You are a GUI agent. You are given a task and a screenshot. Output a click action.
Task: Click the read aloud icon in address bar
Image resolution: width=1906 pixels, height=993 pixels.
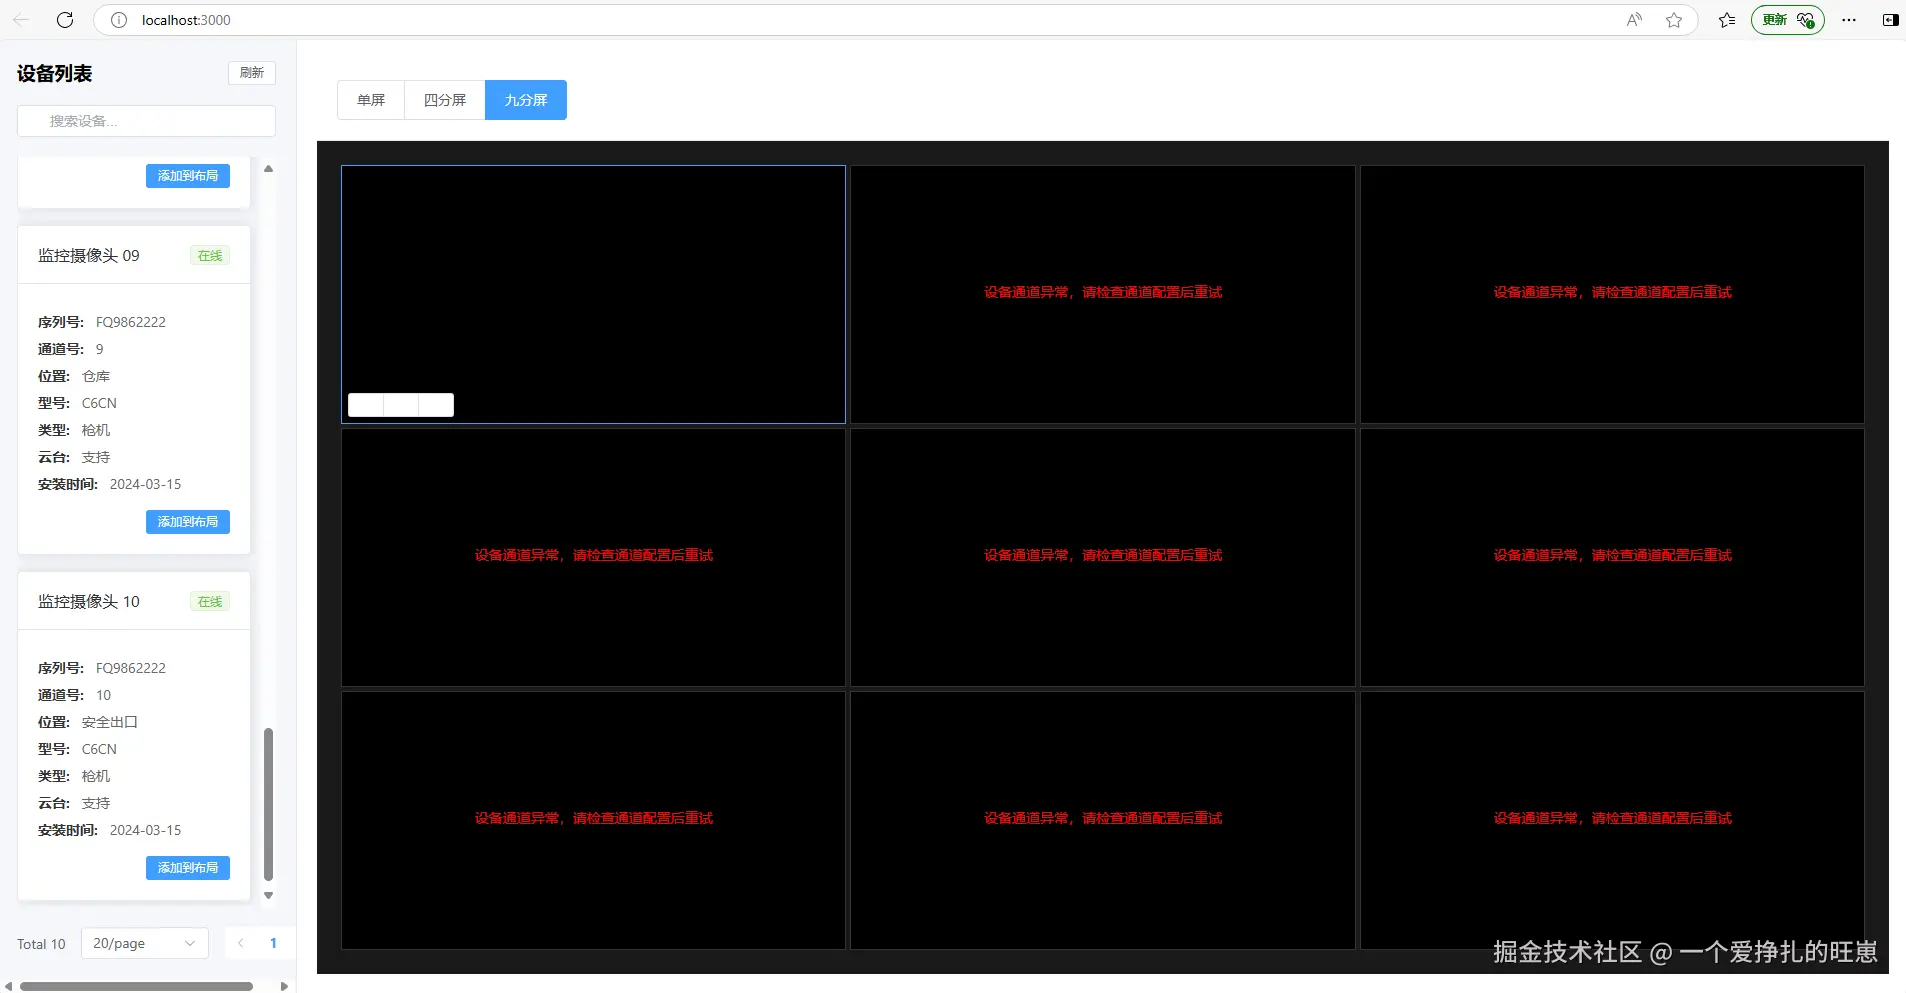click(x=1634, y=20)
